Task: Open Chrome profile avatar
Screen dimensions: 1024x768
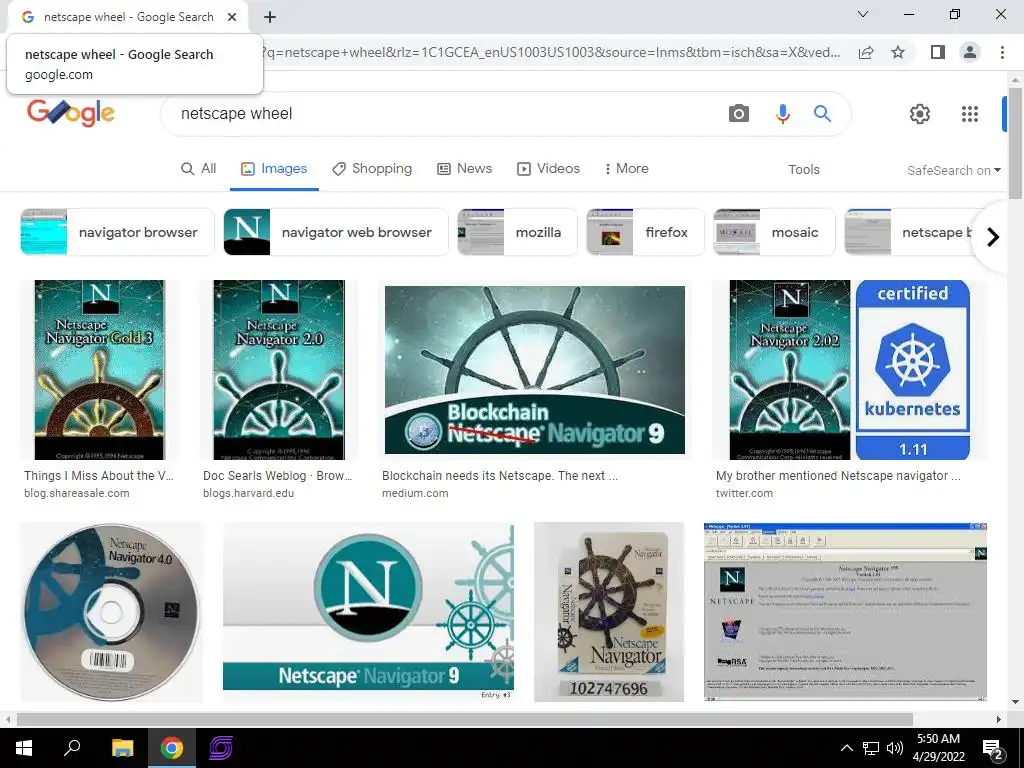Action: tap(970, 52)
